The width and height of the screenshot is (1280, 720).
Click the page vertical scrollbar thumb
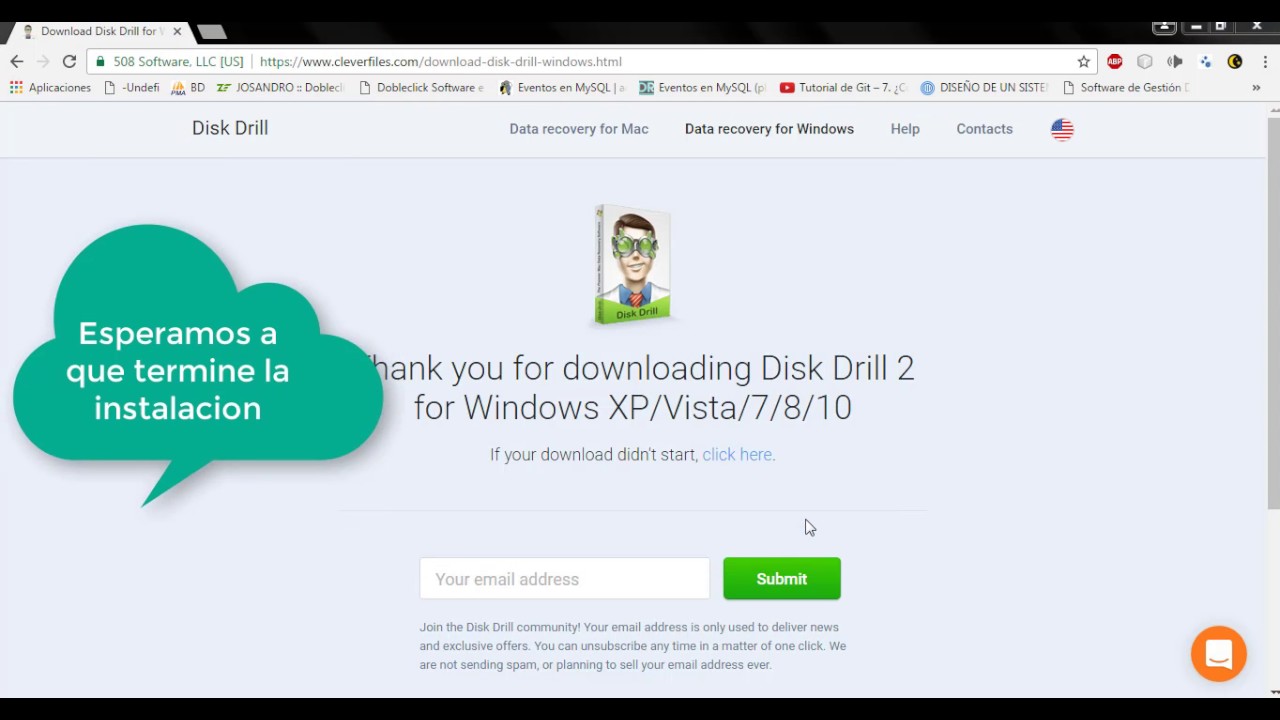tap(1273, 315)
